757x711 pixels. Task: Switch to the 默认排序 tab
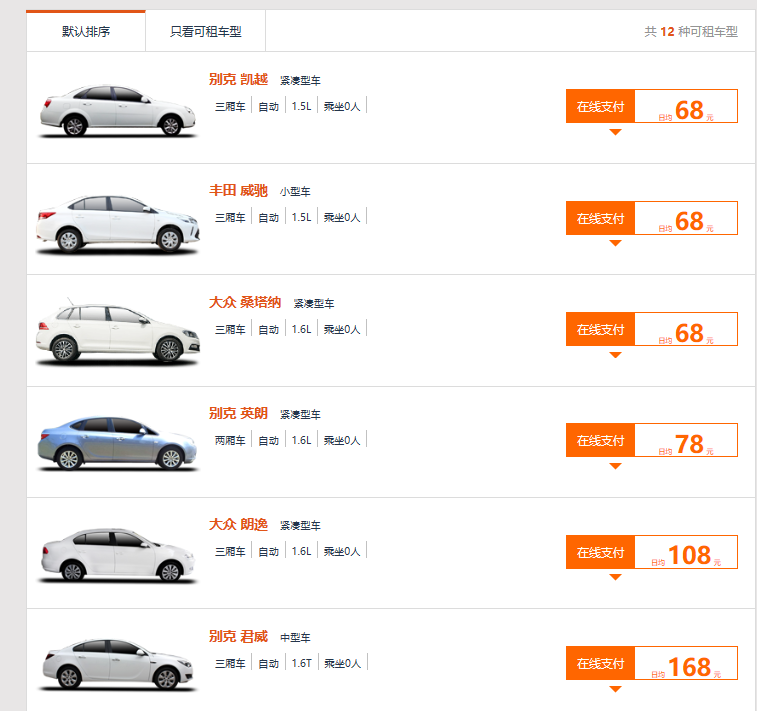86,31
